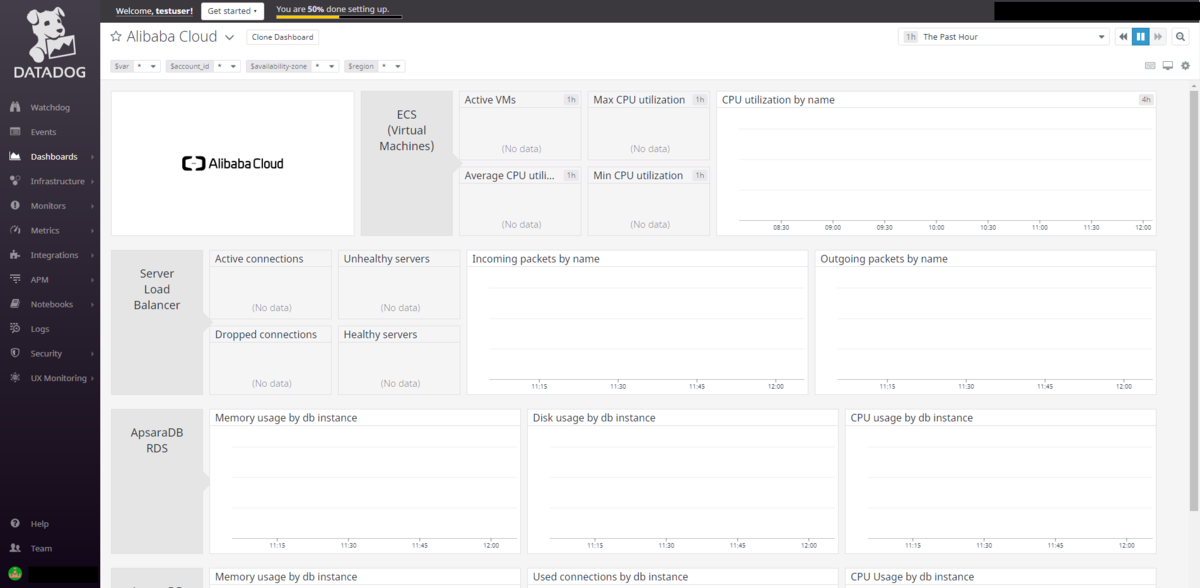Click the Dropped connections widget title
Image resolution: width=1200 pixels, height=588 pixels.
pos(266,335)
